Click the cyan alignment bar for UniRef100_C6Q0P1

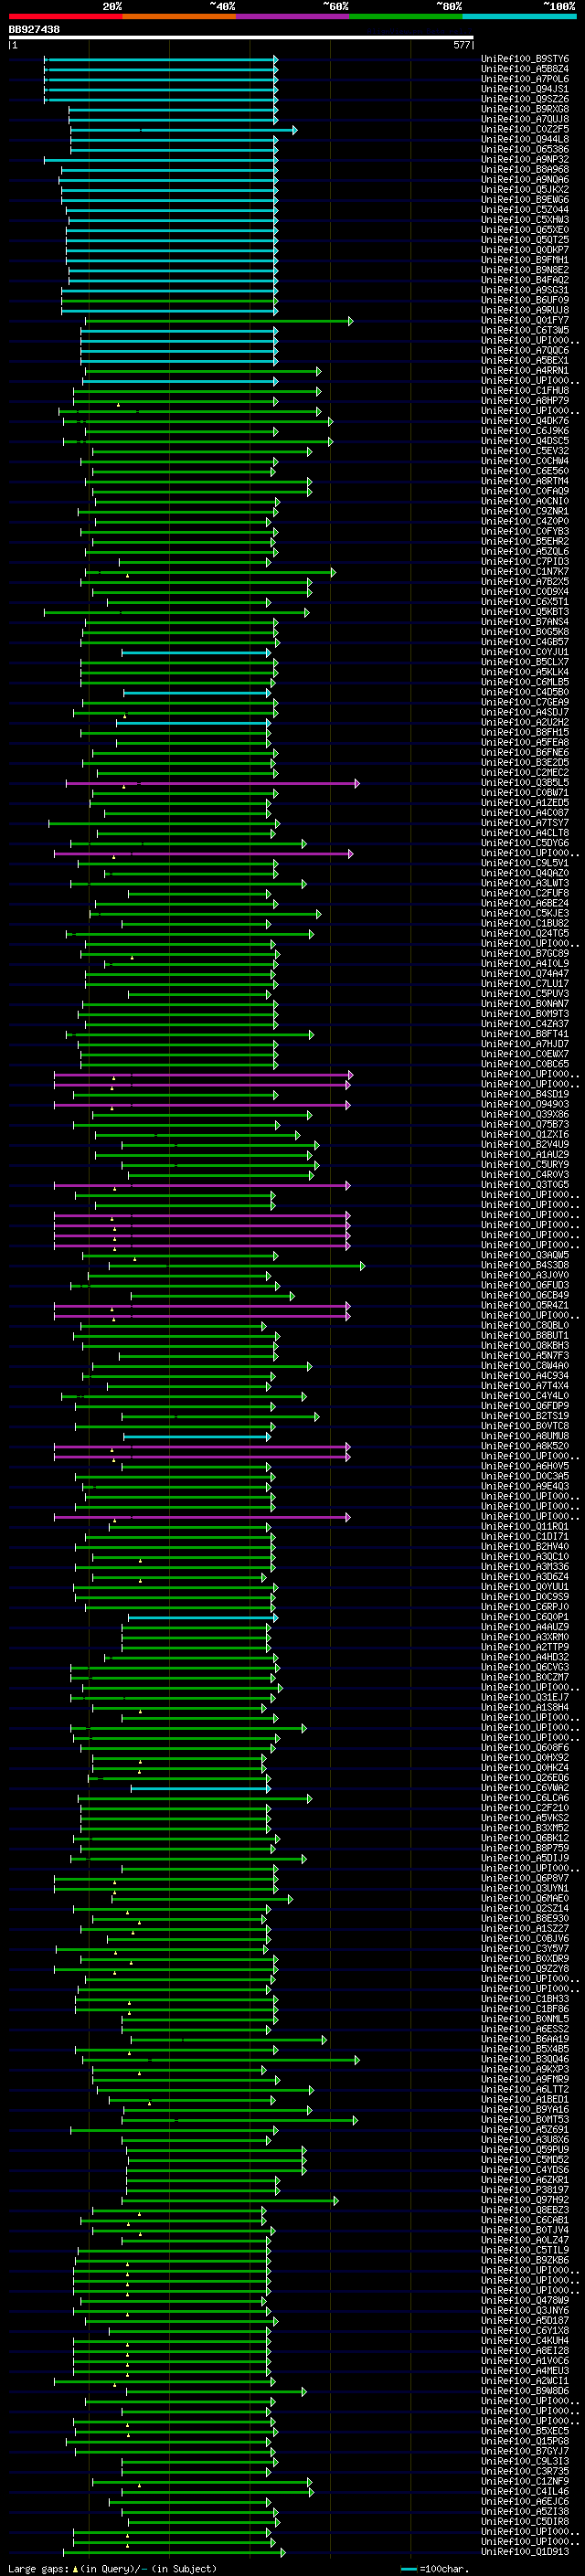pos(202,1618)
